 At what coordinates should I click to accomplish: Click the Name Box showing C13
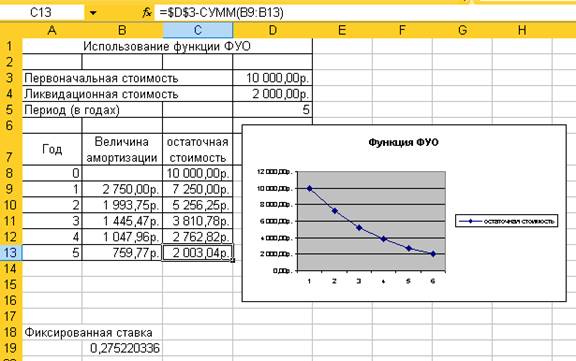tap(42, 13)
